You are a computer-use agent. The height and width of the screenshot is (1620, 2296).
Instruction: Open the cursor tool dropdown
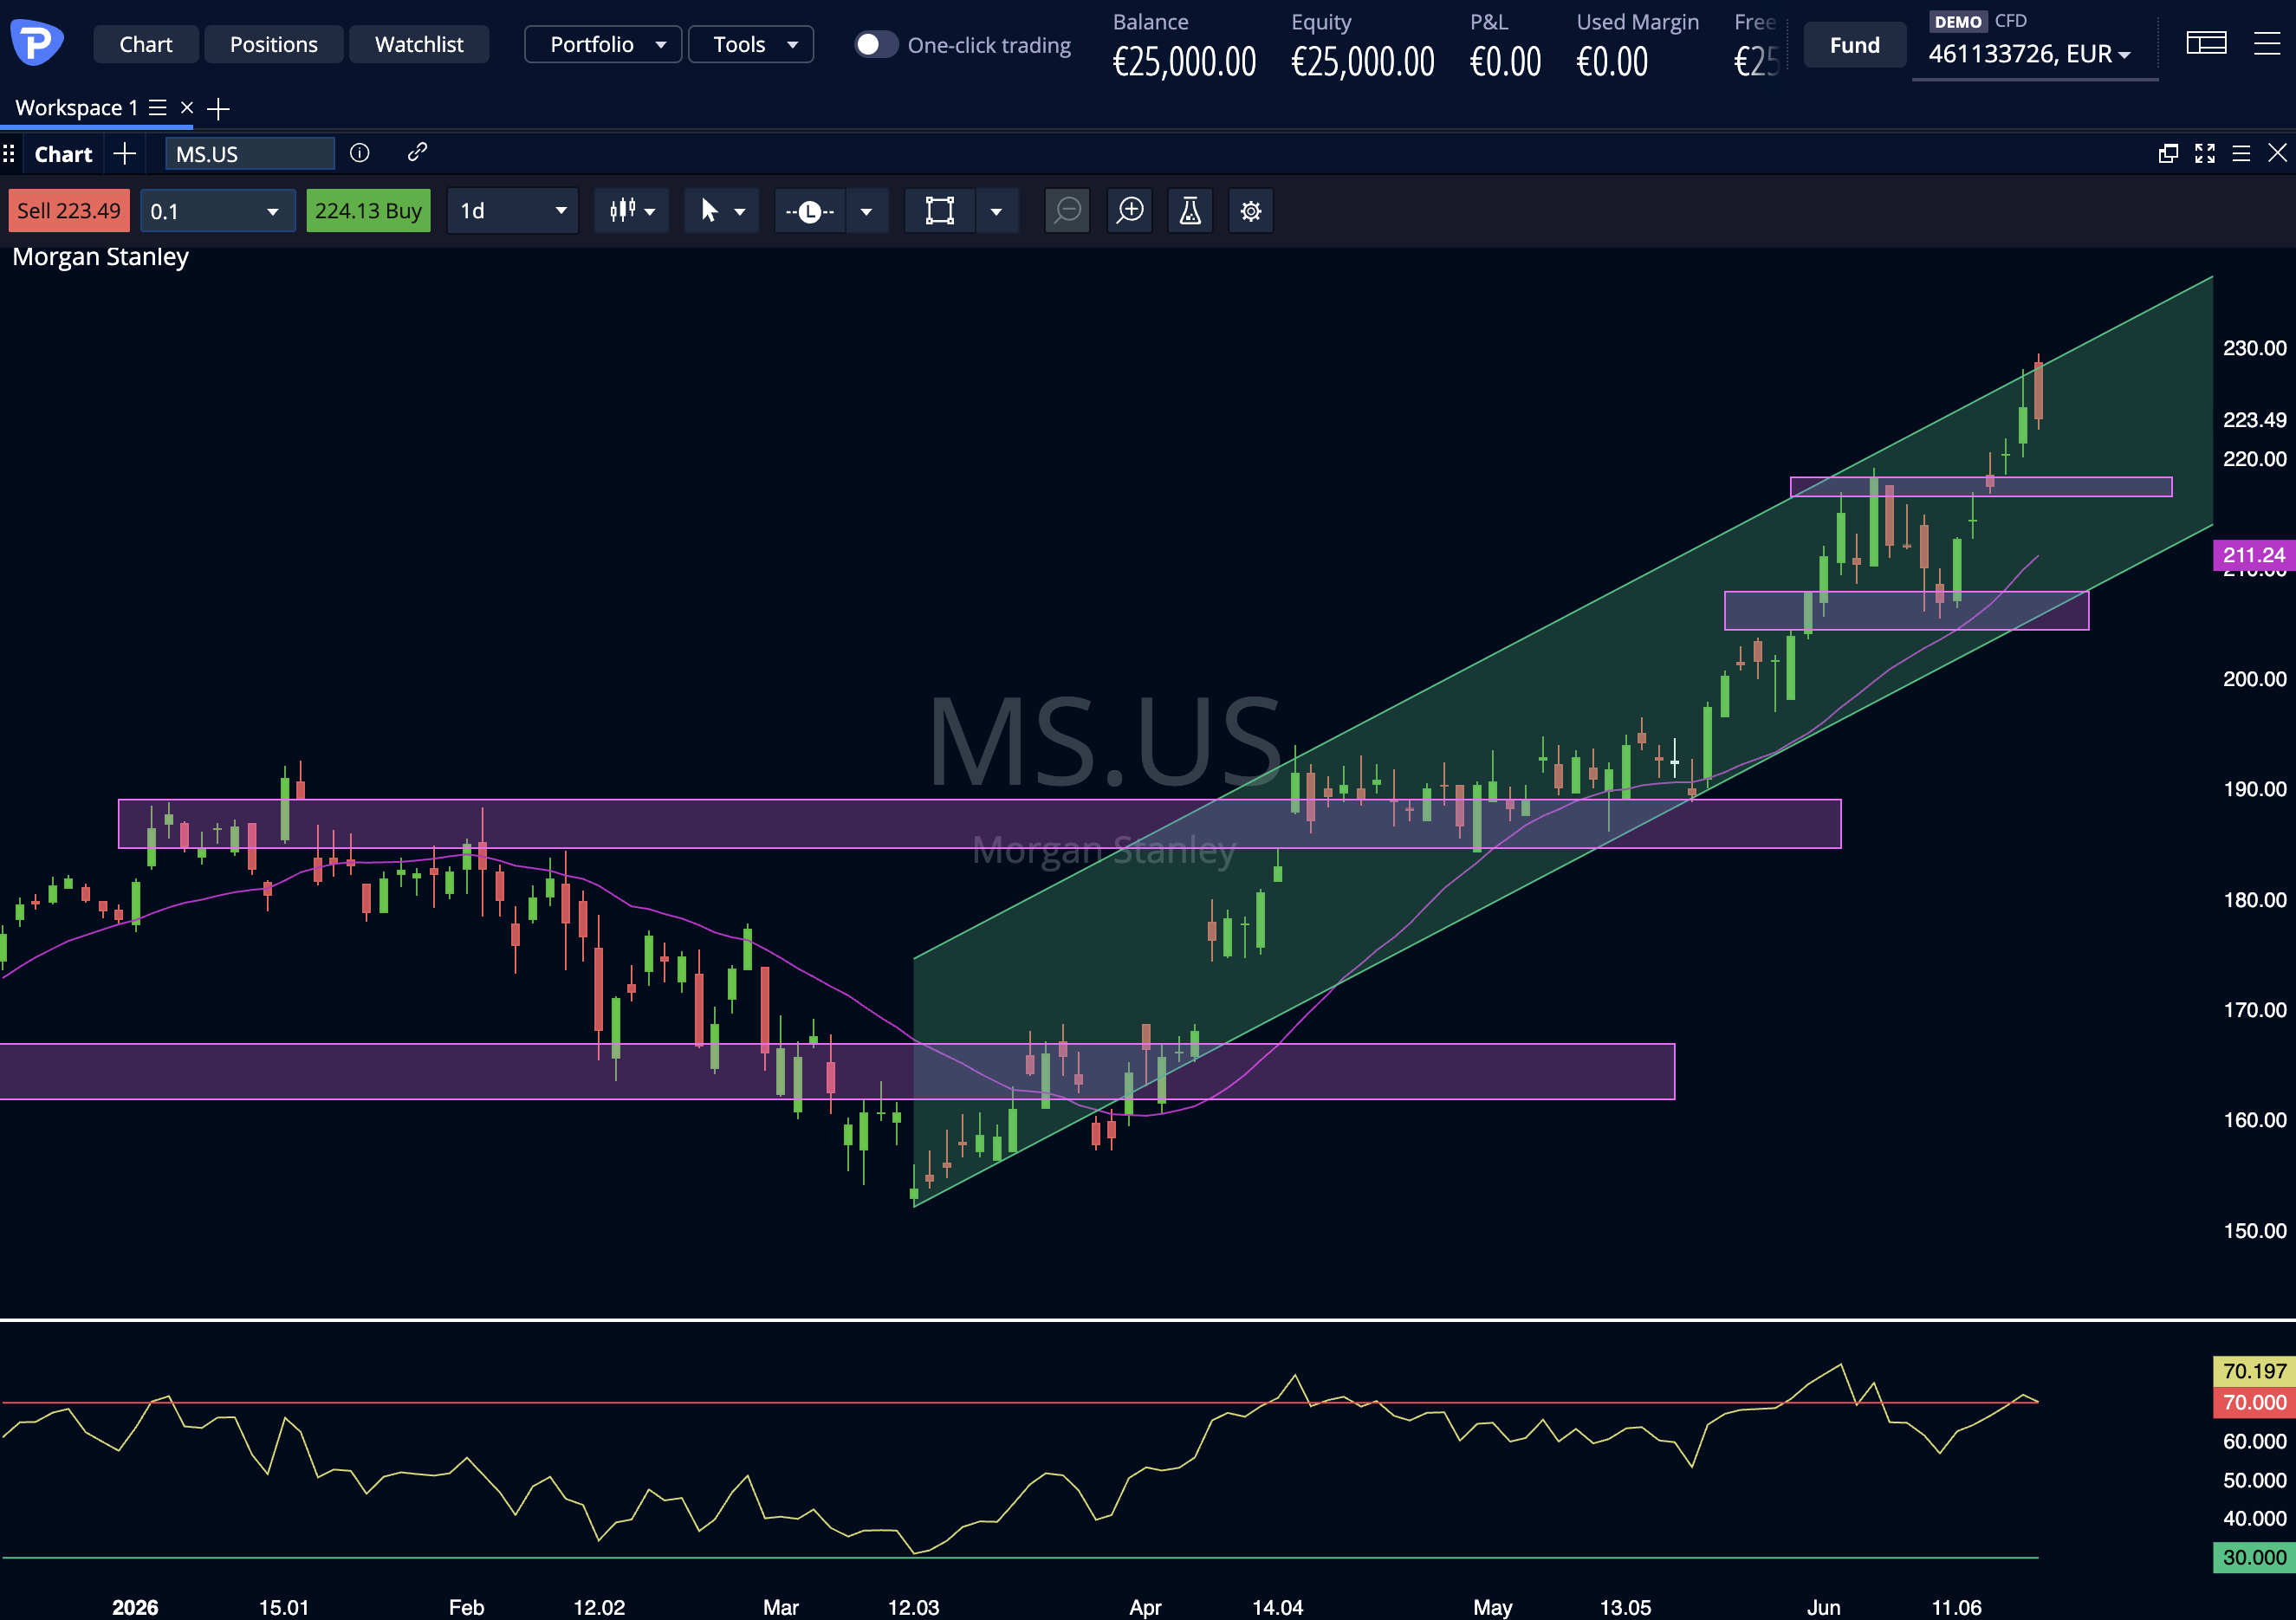point(722,211)
